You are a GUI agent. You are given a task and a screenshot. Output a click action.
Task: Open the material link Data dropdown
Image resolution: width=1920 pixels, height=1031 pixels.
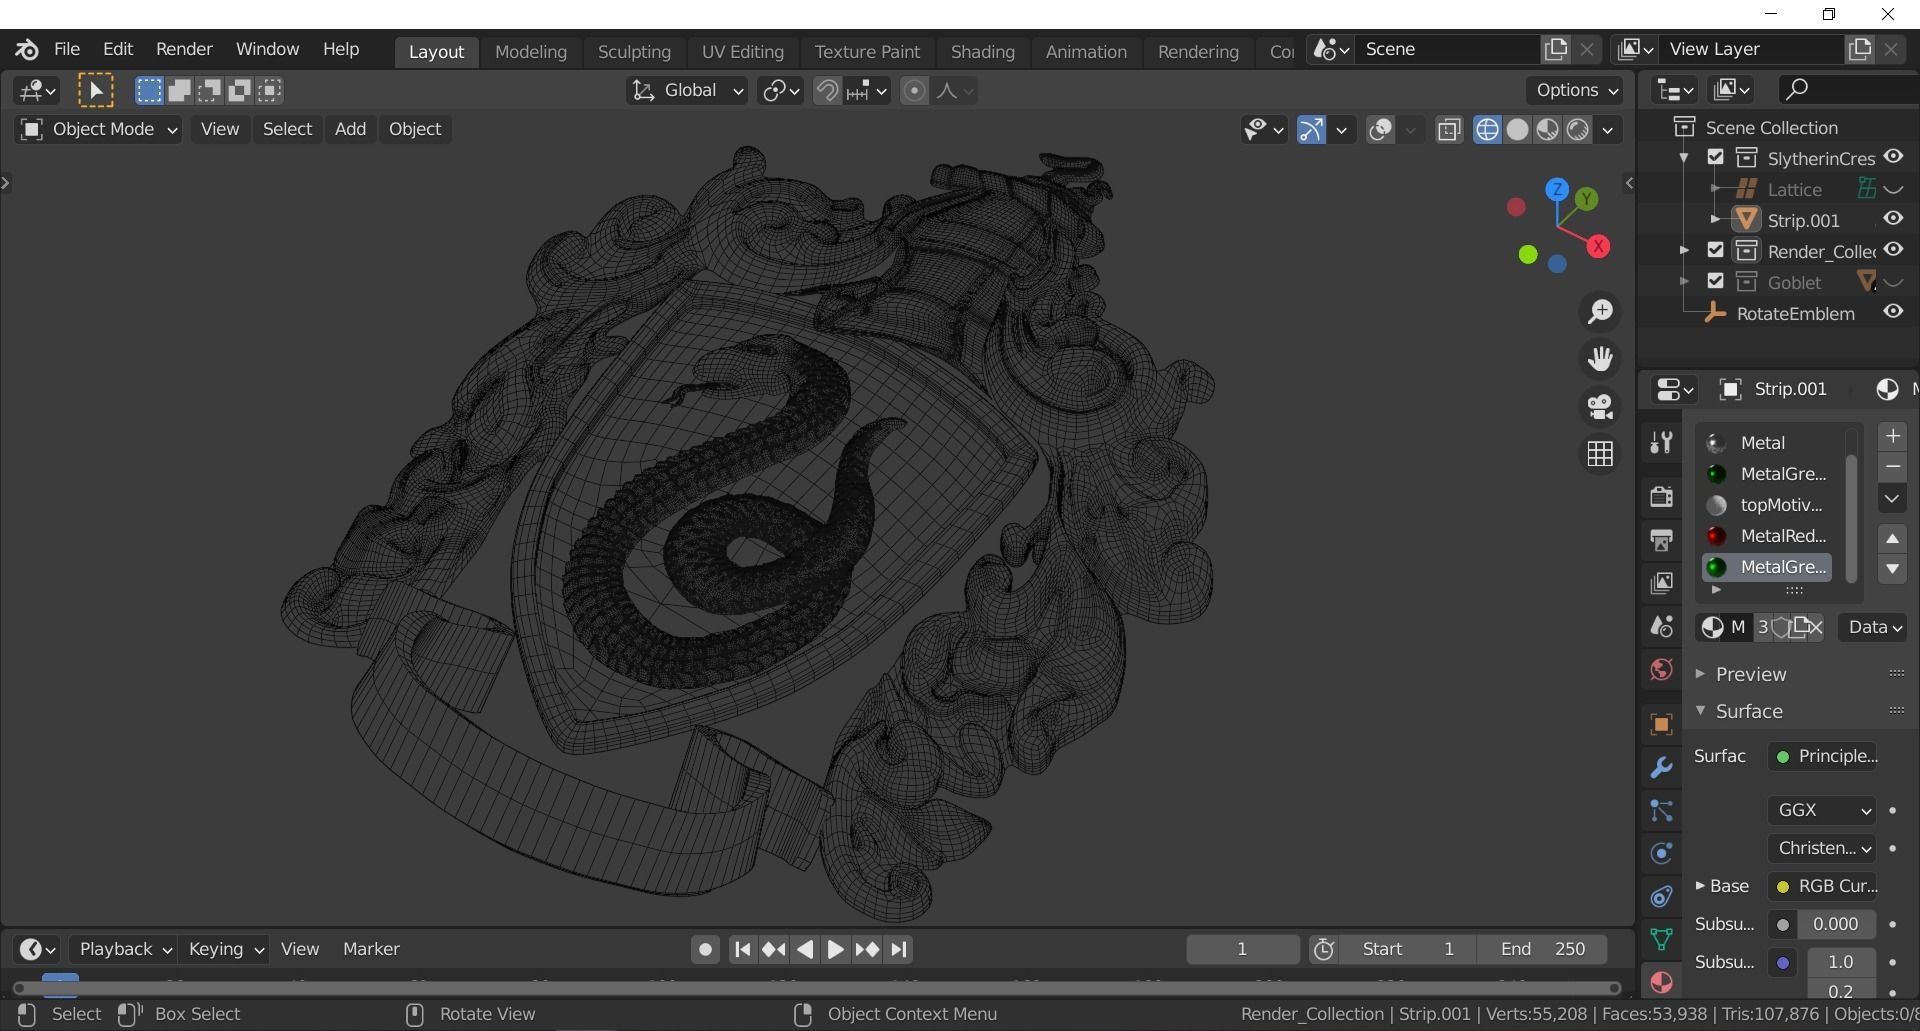pyautogui.click(x=1873, y=627)
